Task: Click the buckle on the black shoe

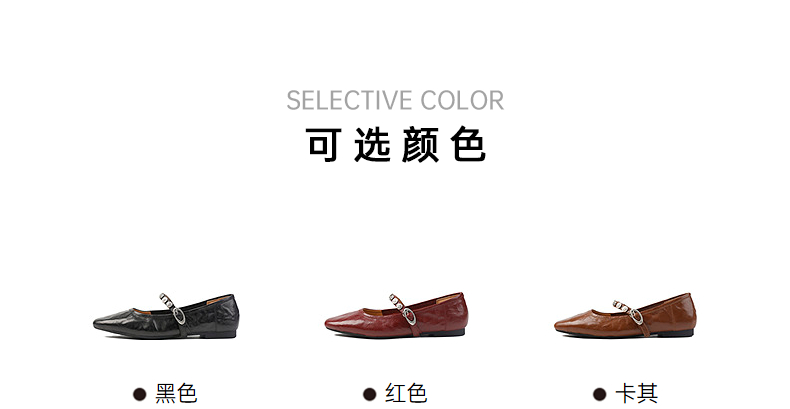Action: pos(179,316)
